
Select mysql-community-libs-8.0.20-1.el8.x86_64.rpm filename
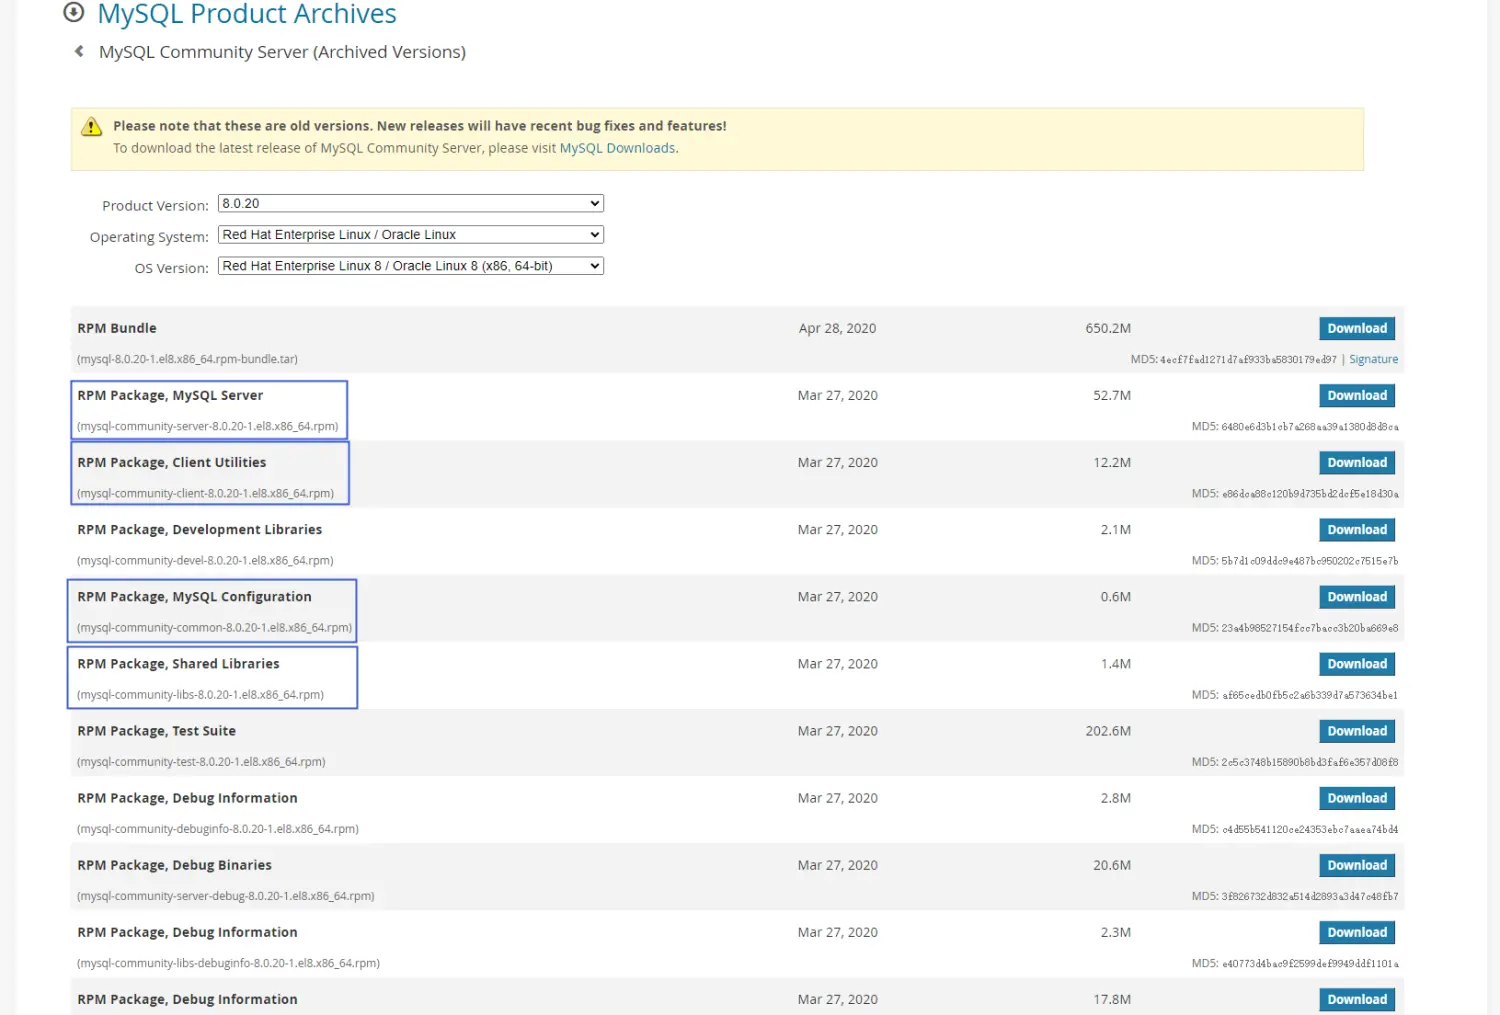[200, 694]
